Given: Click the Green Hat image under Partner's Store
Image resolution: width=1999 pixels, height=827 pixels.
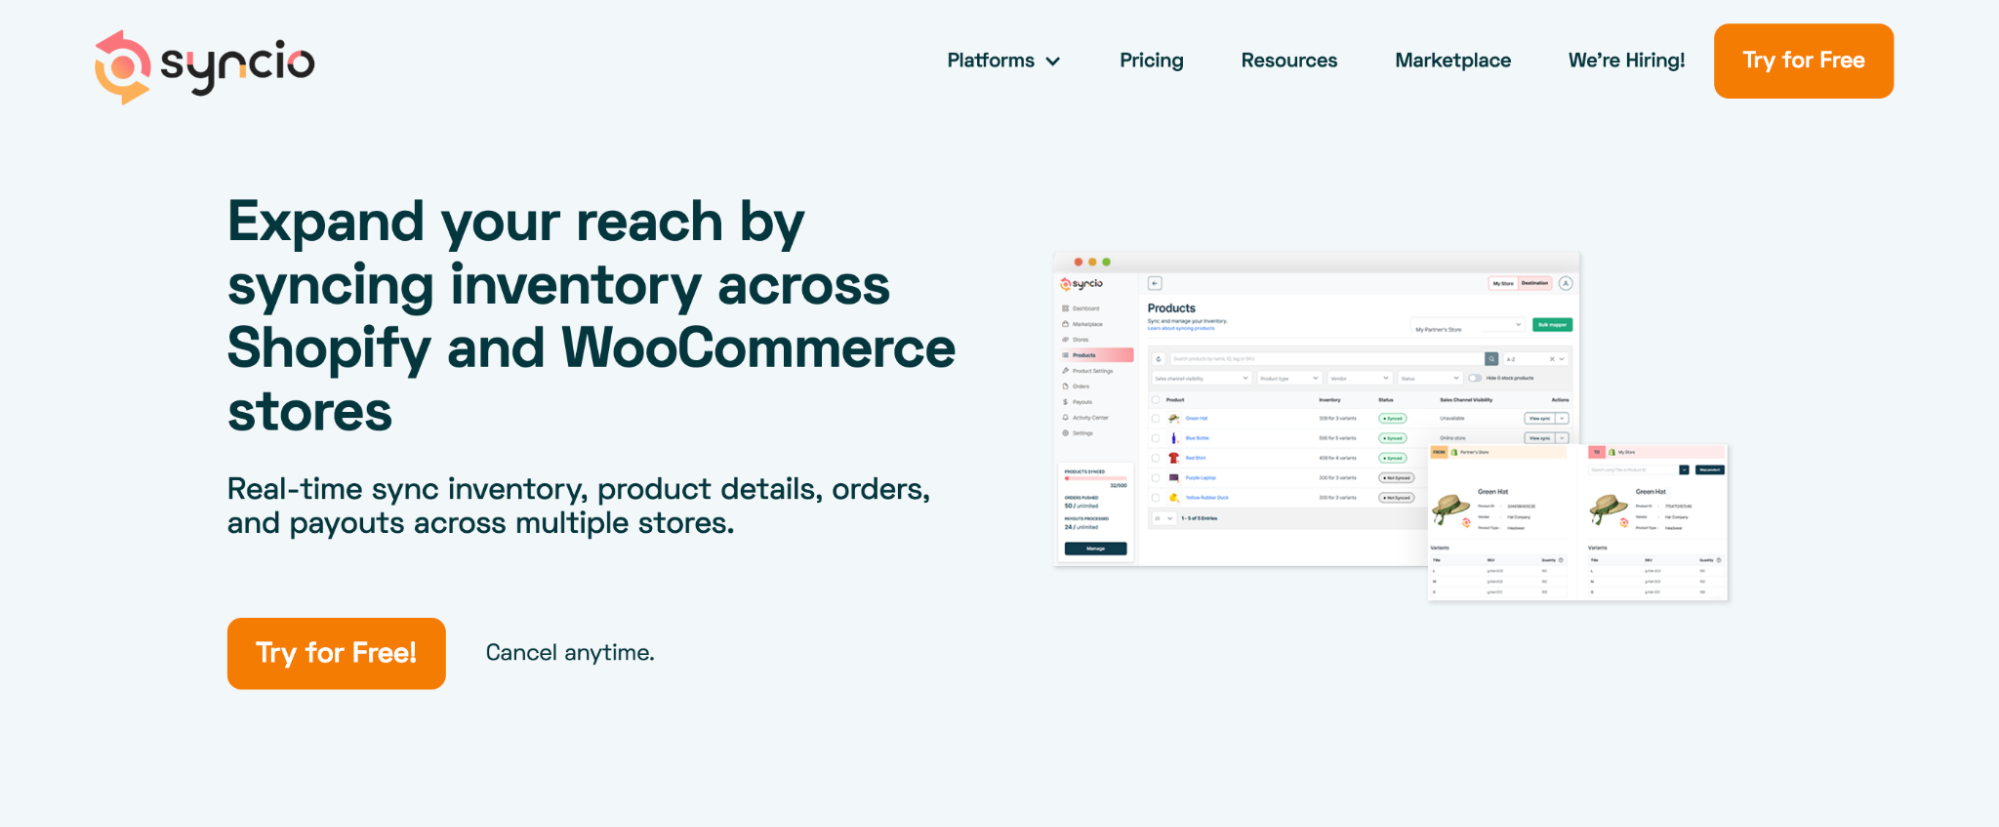Looking at the screenshot, I should pos(1450,508).
